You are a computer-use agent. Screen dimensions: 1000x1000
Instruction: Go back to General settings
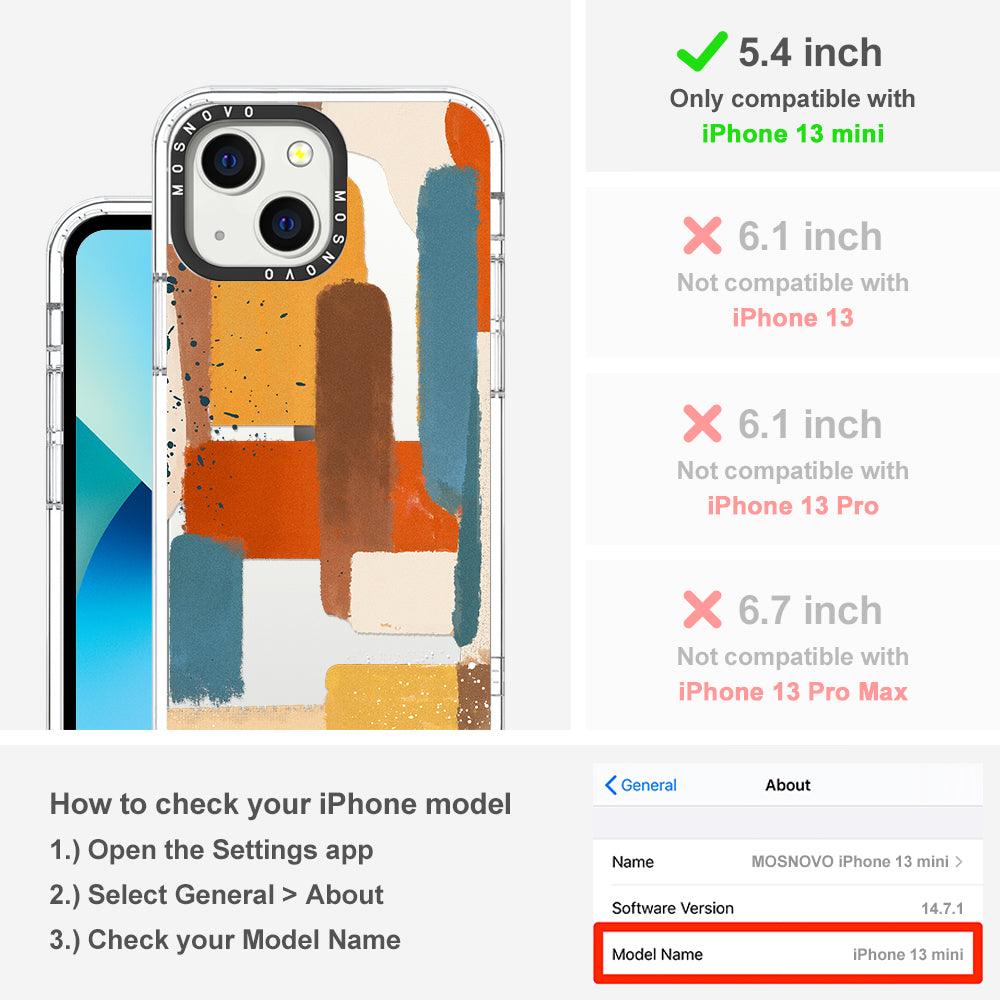coord(640,785)
